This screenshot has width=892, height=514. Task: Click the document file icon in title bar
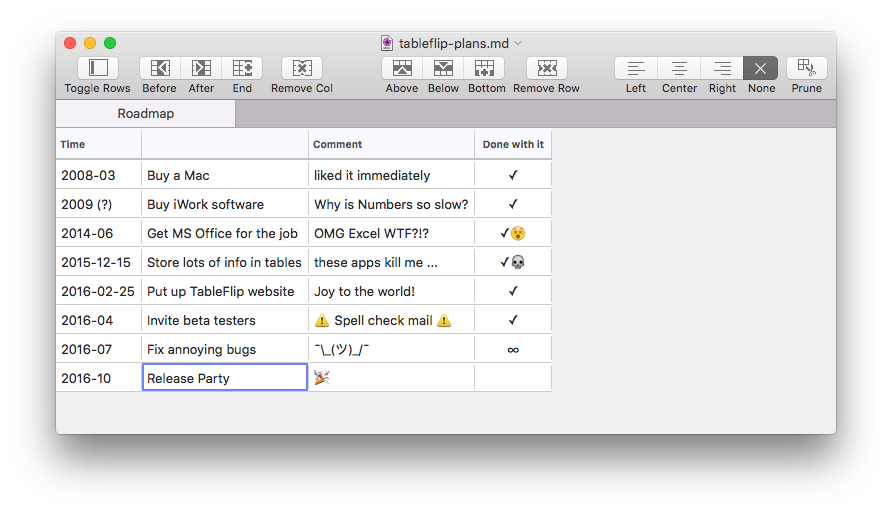(387, 43)
